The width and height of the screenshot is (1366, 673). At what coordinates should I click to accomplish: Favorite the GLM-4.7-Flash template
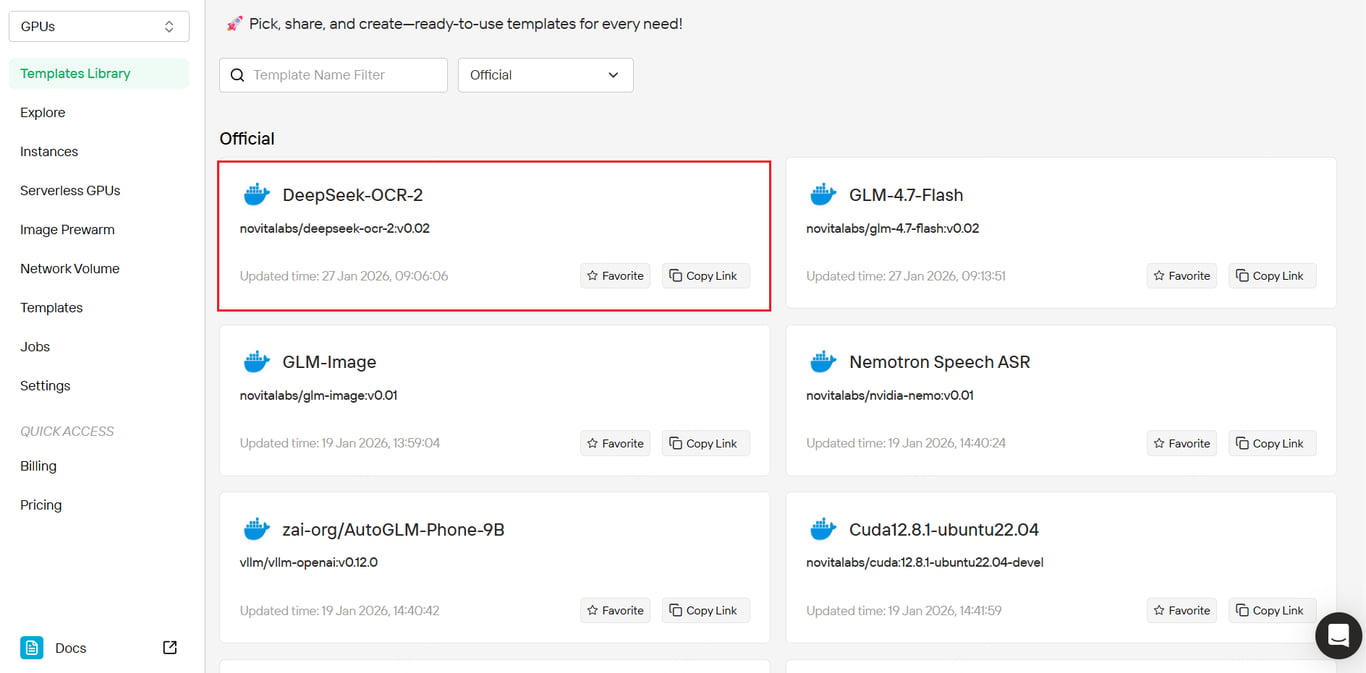click(1182, 276)
